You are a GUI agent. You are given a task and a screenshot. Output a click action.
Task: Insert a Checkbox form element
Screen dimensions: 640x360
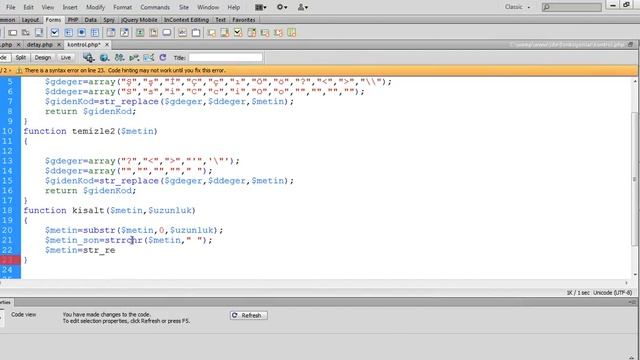tap(55, 33)
